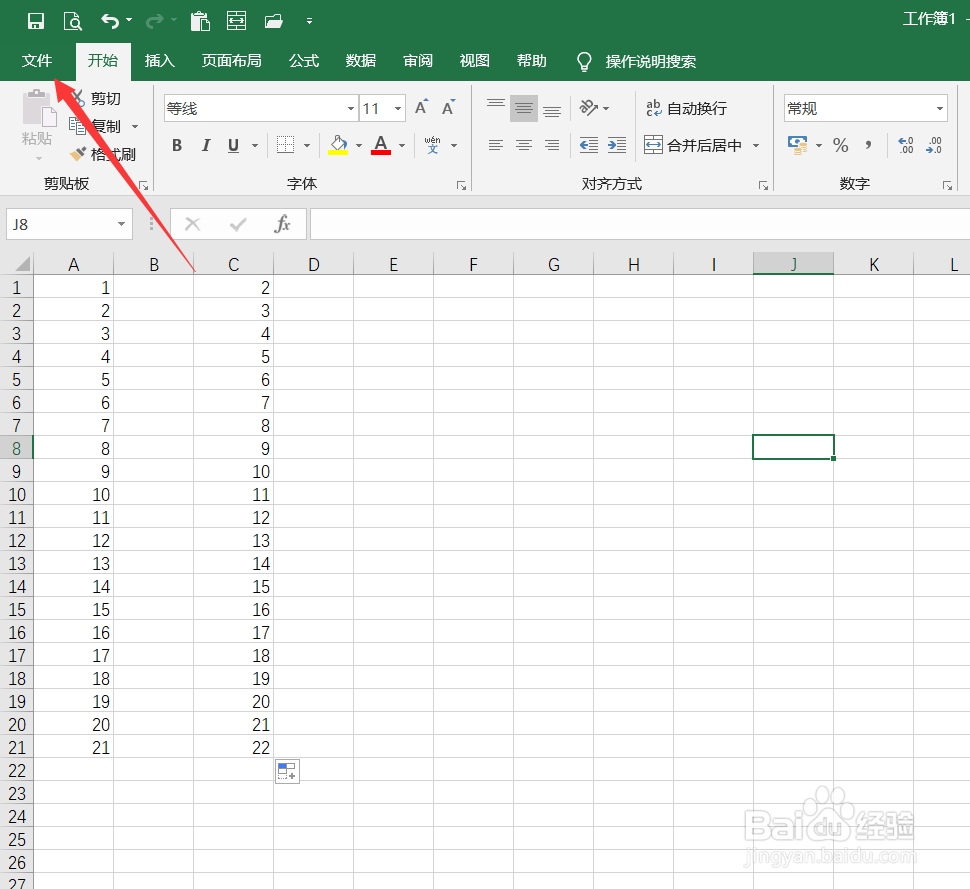970x889 pixels.
Task: Toggle Underline formatting
Action: 233,145
